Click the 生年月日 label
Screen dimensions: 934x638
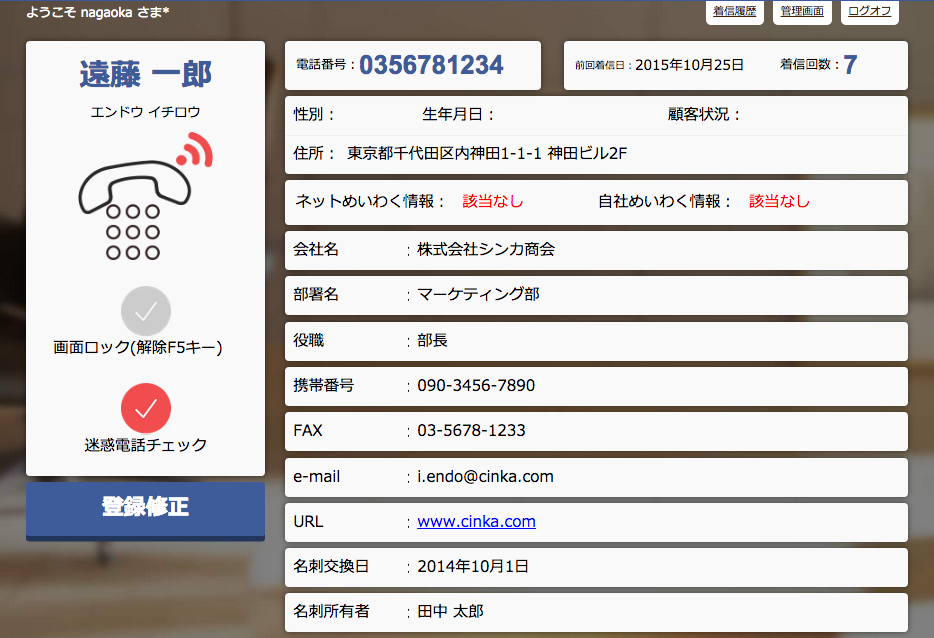(458, 114)
